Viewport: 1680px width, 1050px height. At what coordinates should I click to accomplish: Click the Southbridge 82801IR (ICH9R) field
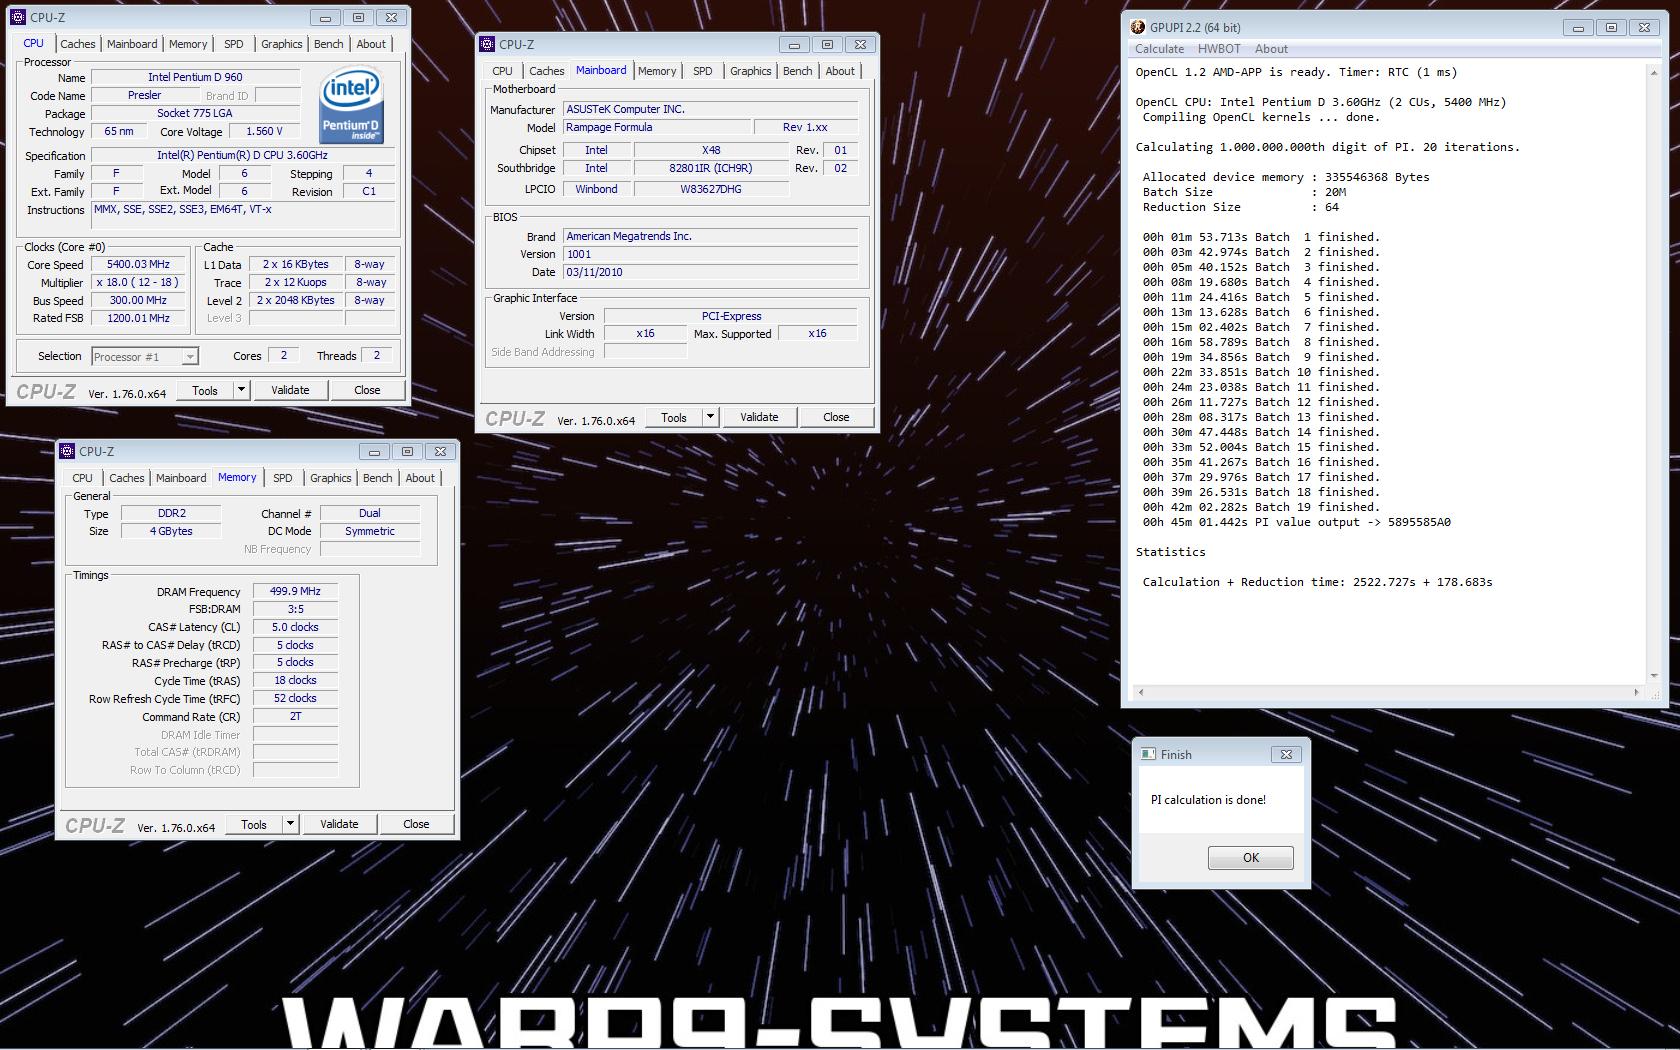point(711,168)
